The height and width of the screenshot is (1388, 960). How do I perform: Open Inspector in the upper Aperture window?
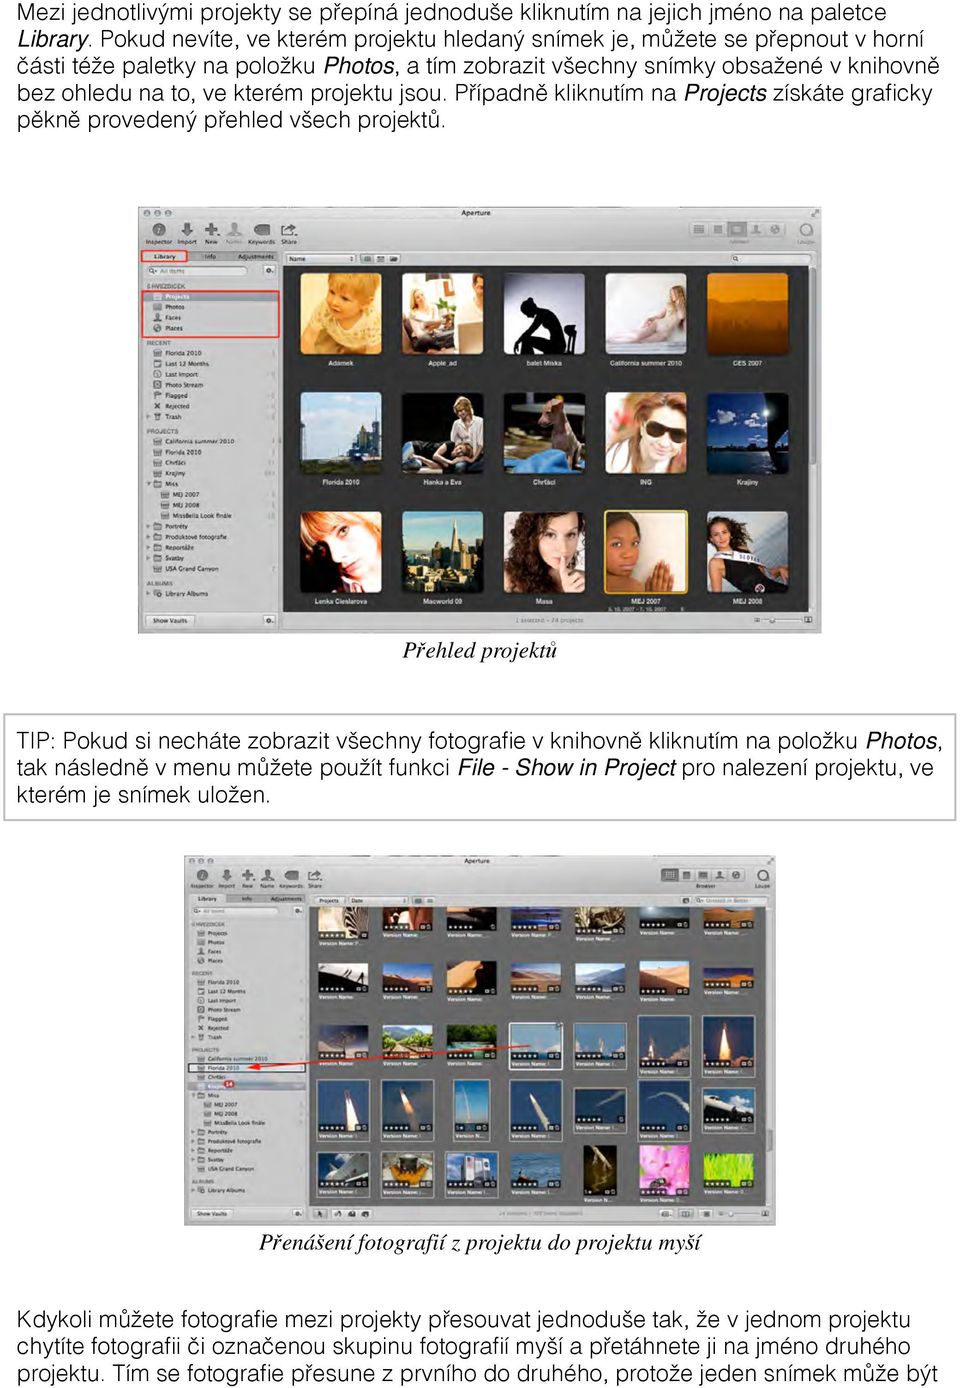pos(159,230)
